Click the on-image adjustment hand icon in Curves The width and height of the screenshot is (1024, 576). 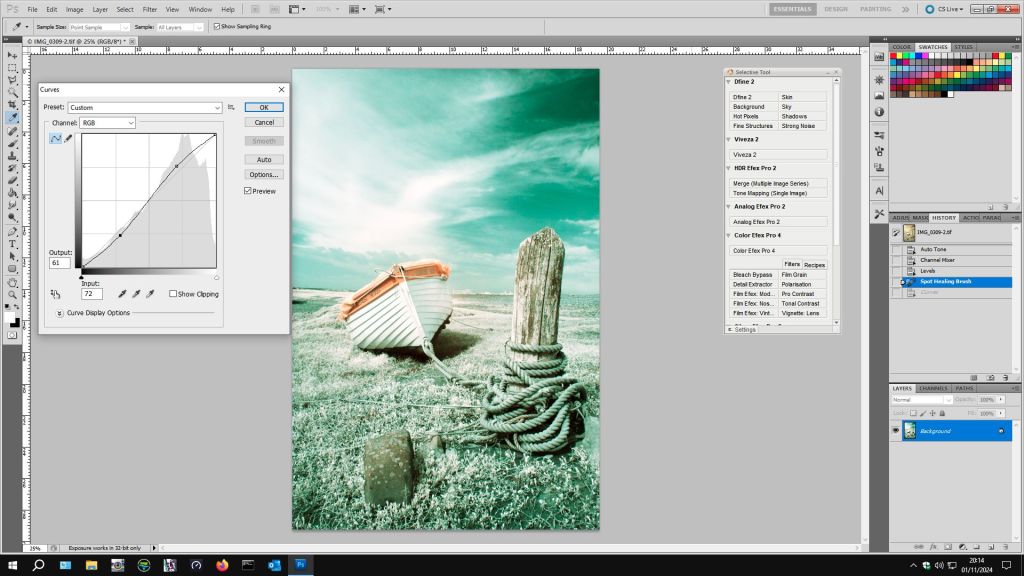[56, 294]
